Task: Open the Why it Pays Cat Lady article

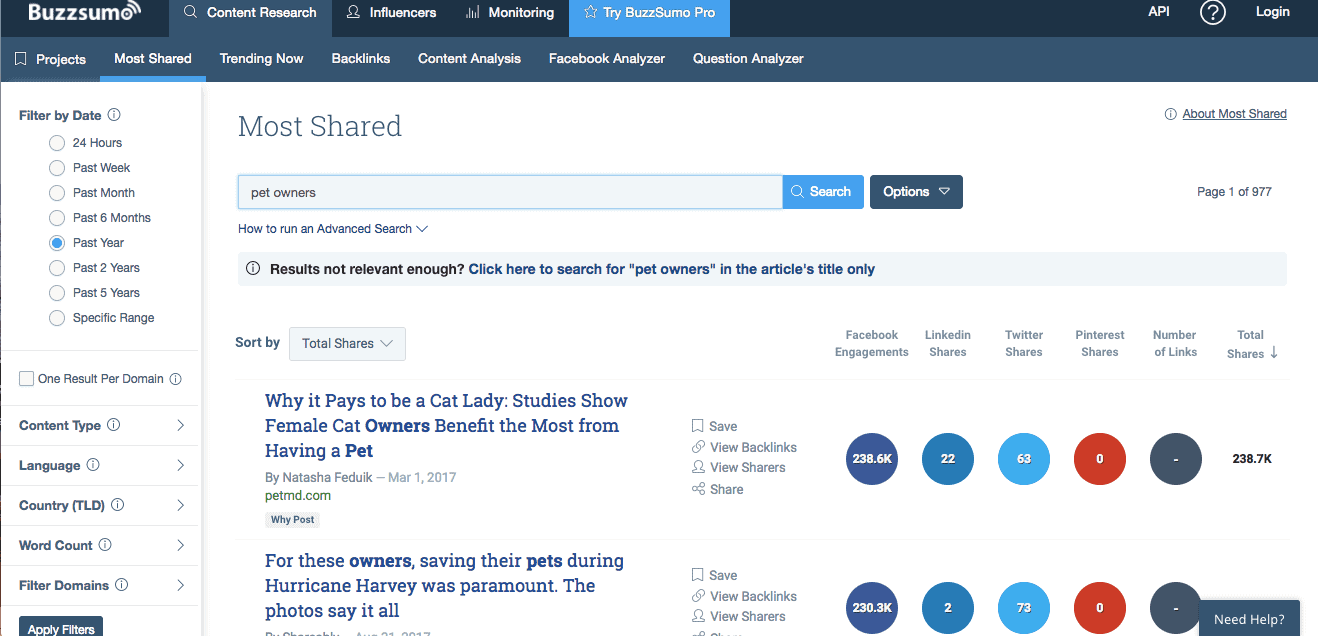Action: tap(446, 425)
